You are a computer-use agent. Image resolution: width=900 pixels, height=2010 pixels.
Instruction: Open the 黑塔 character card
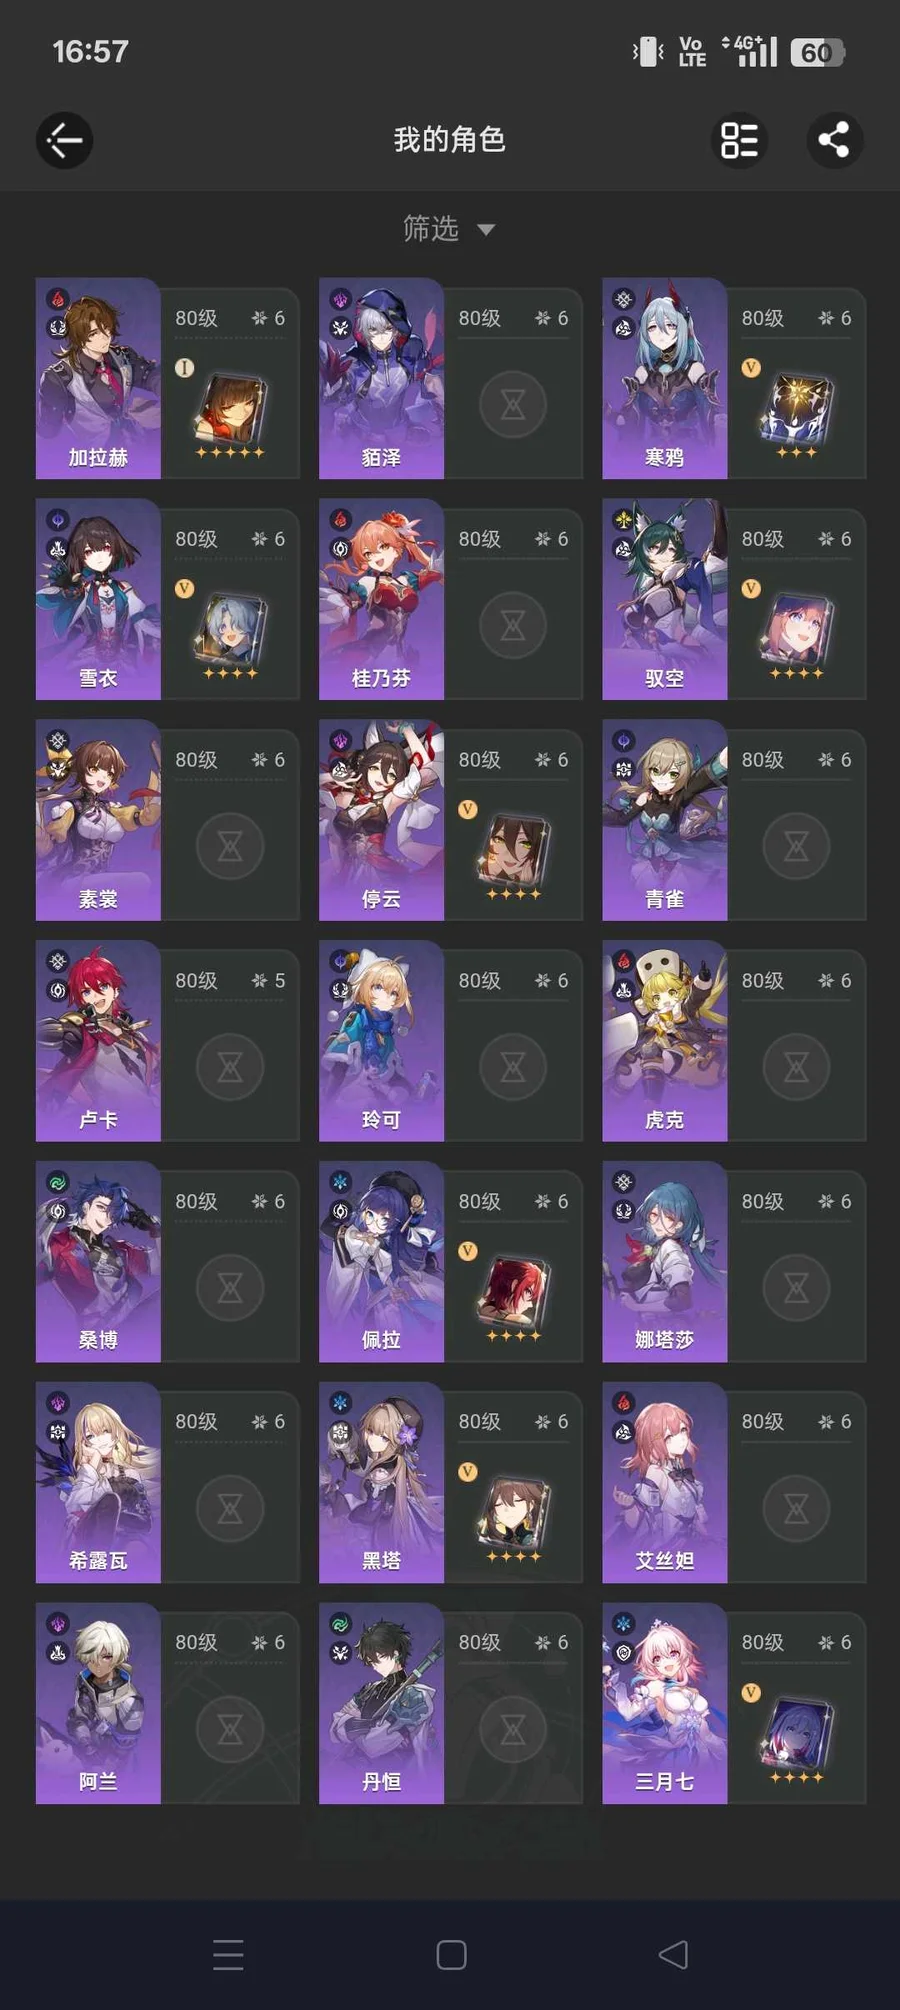click(450, 1482)
